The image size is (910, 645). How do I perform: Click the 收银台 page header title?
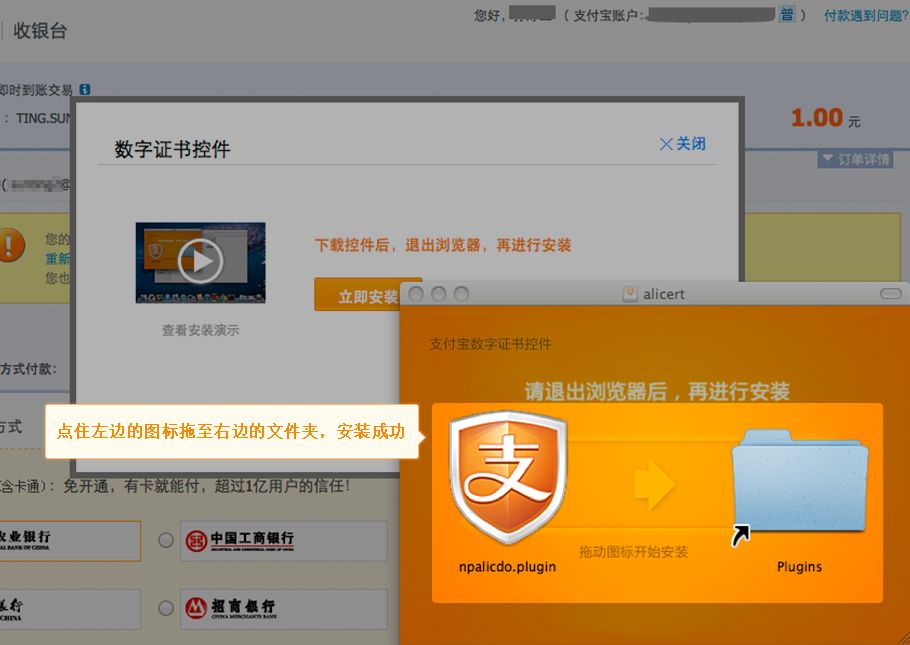(x=40, y=31)
